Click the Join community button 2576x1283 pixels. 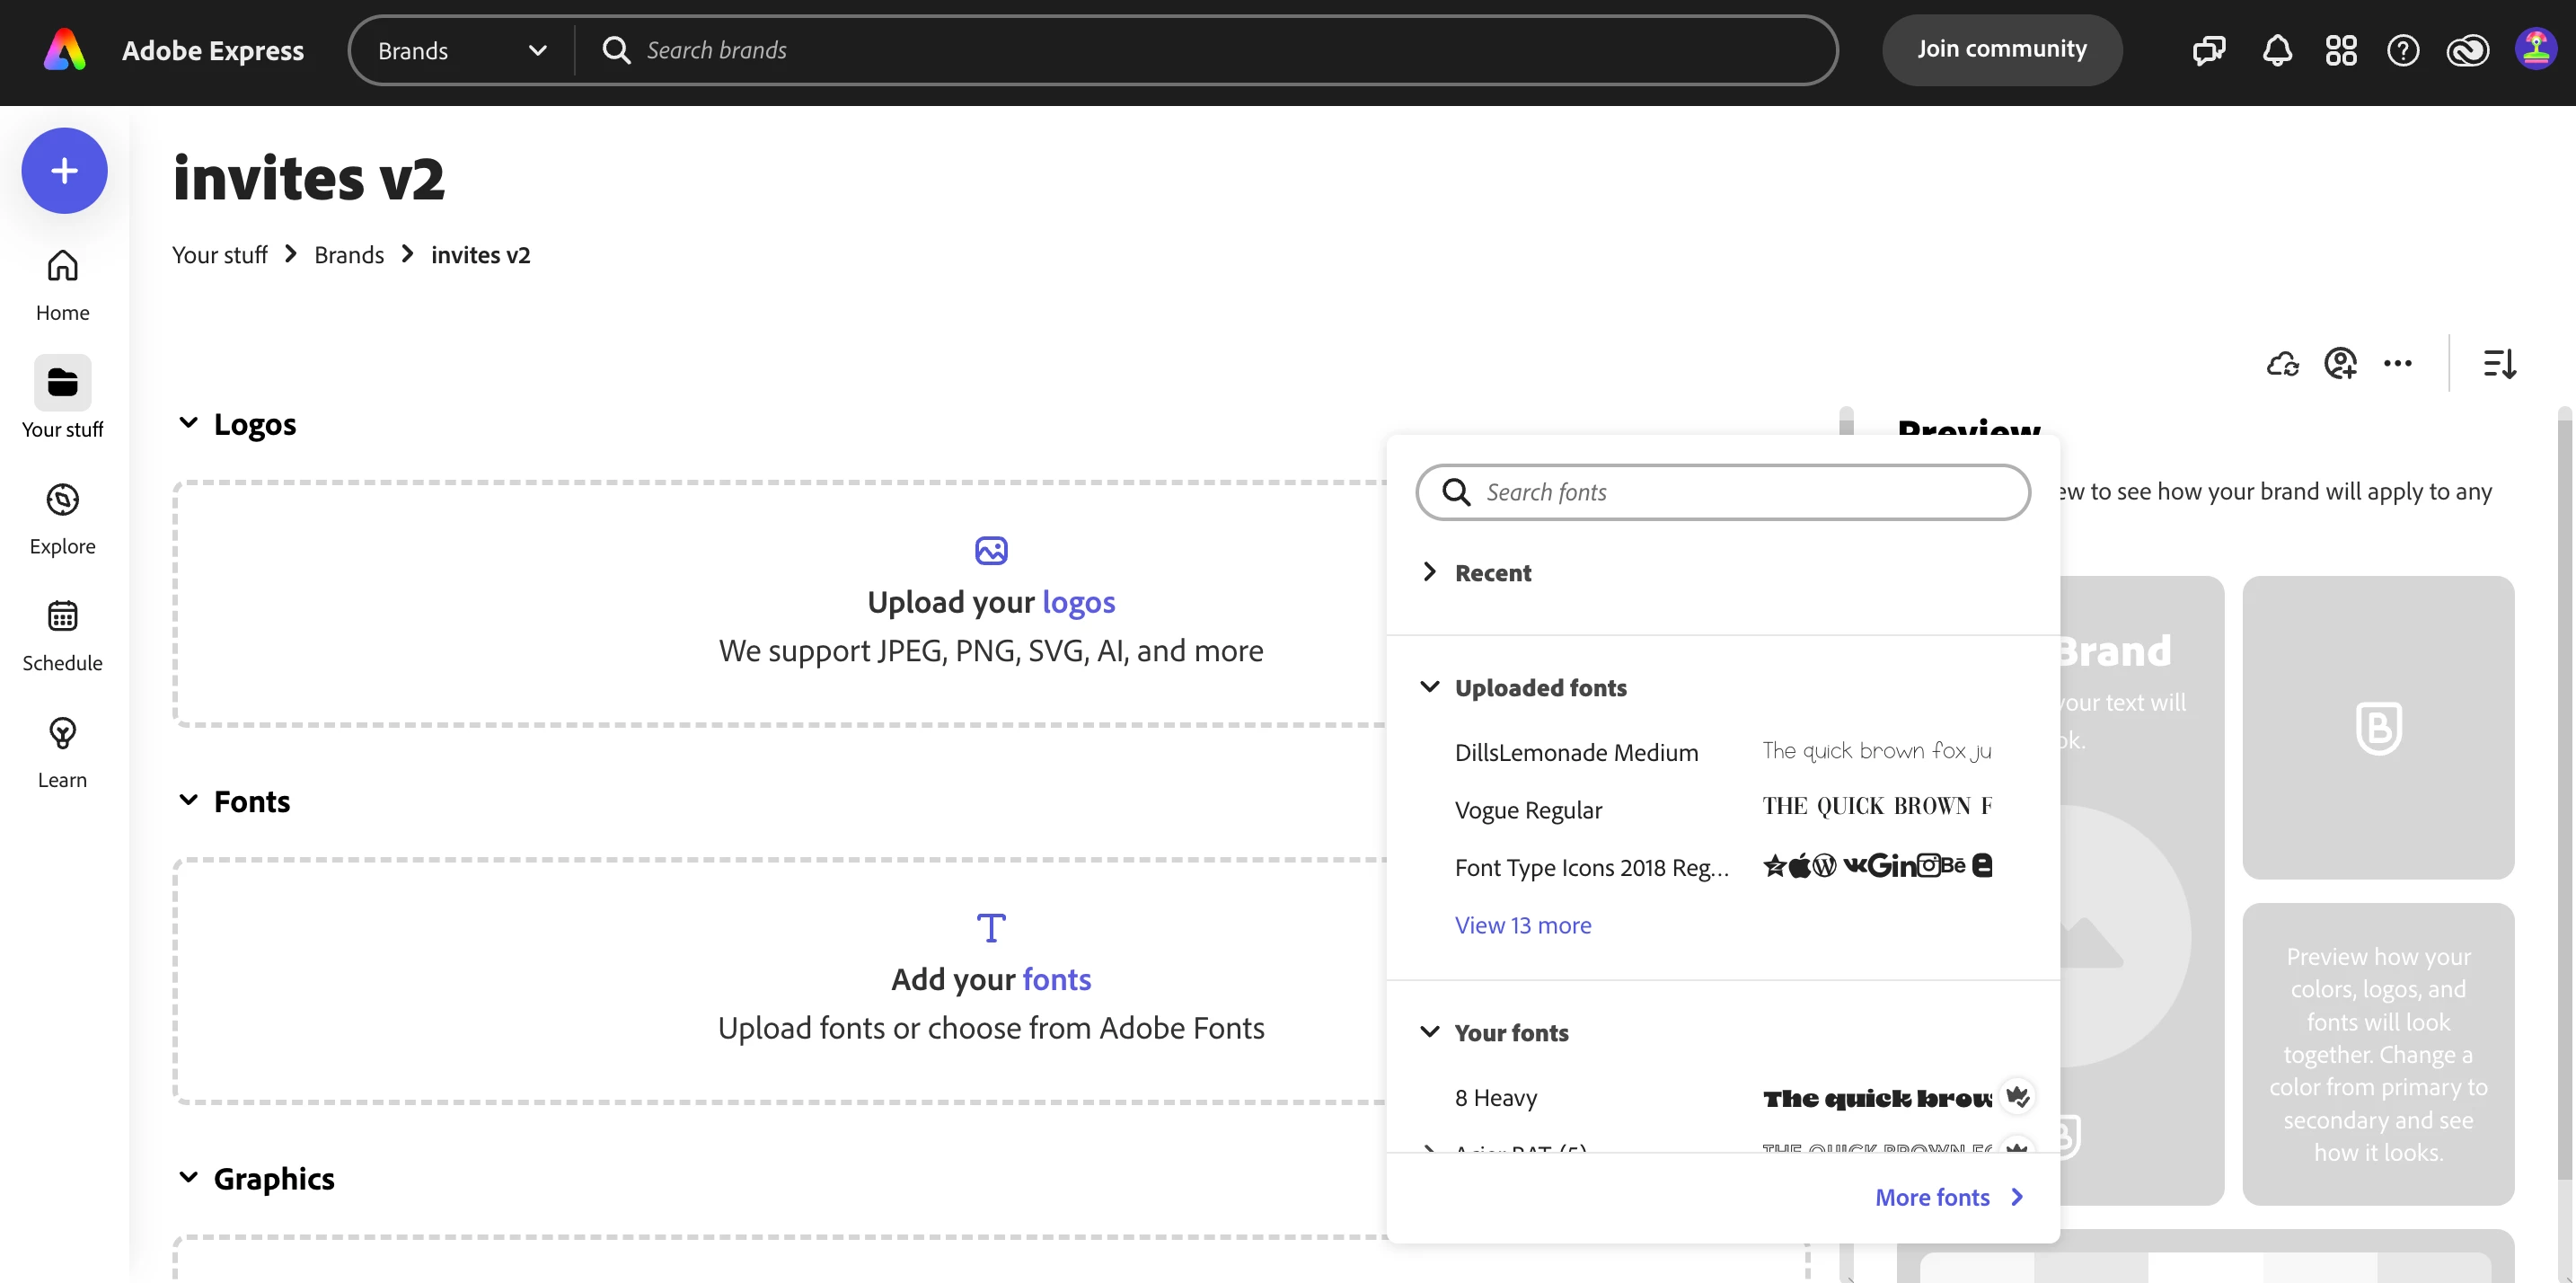2001,50
